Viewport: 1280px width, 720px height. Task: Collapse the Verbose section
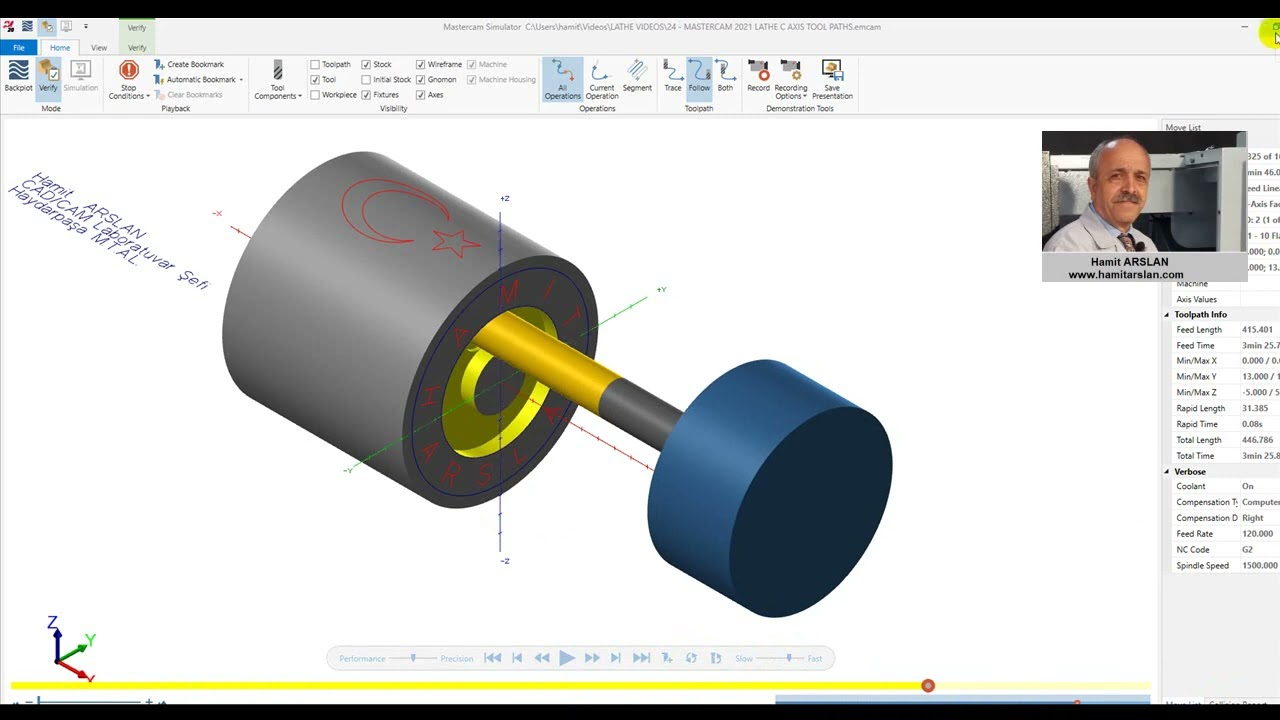[1166, 472]
